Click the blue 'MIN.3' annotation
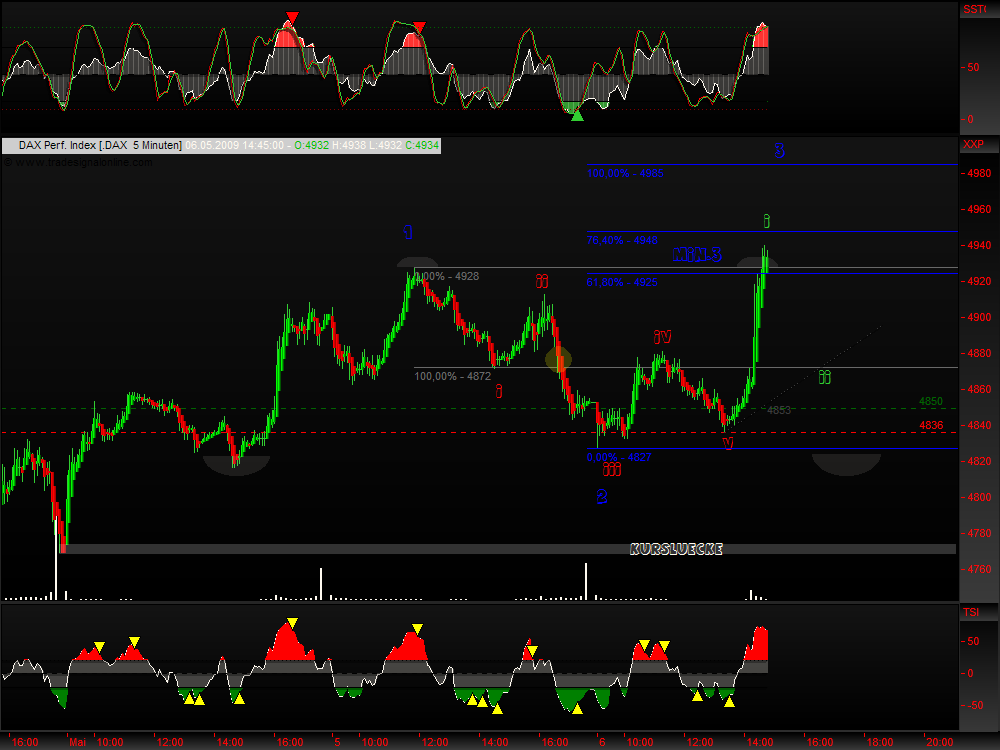This screenshot has width=1000, height=750. pos(697,255)
